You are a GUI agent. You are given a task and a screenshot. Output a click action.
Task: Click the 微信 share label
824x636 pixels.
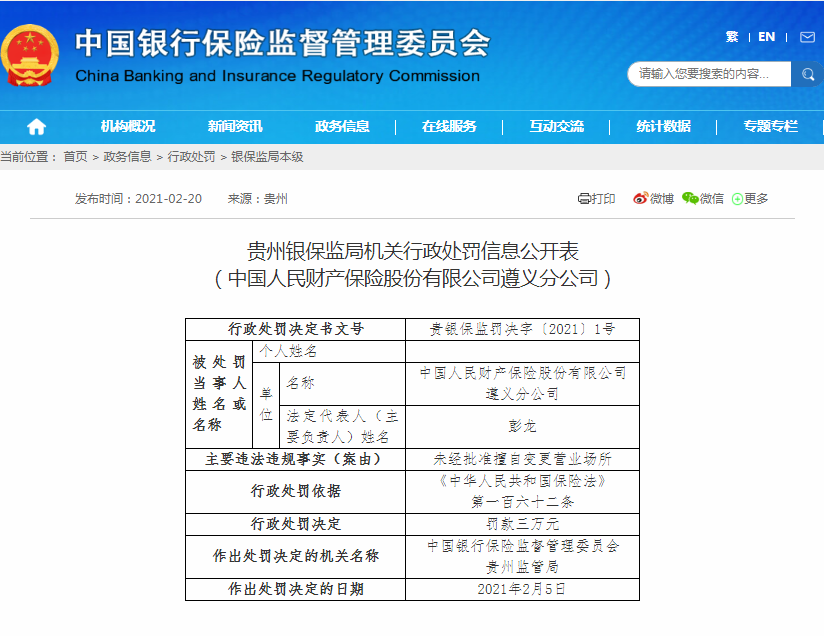point(712,199)
